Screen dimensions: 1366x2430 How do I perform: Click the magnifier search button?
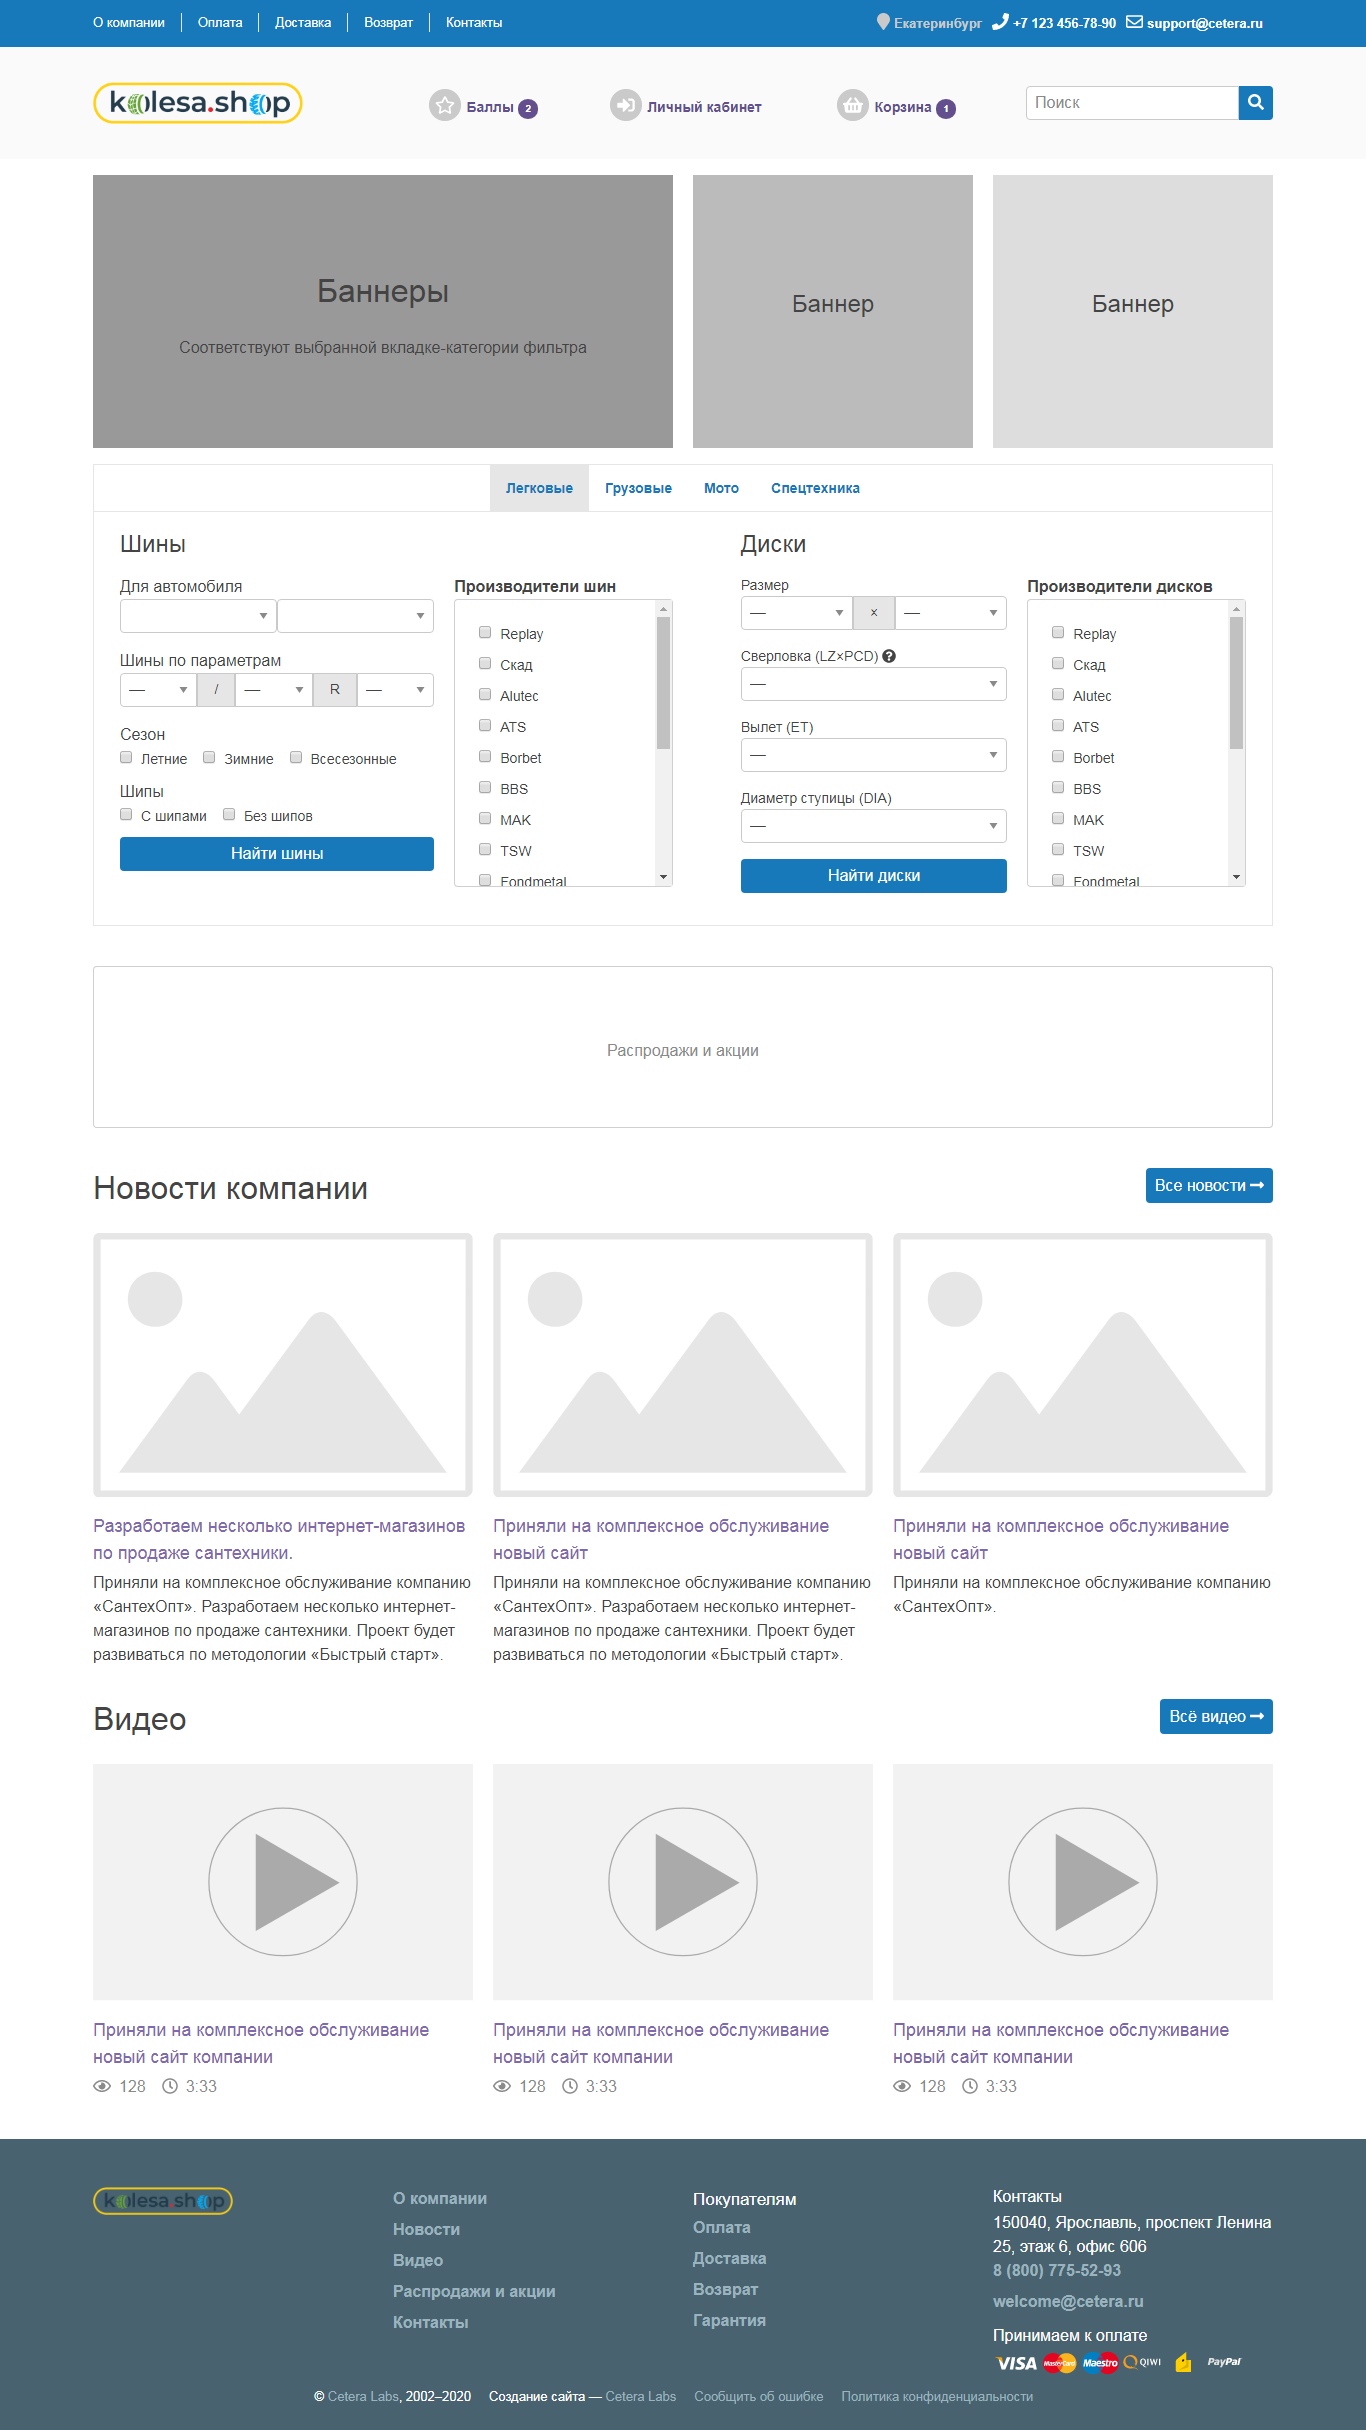point(1255,103)
